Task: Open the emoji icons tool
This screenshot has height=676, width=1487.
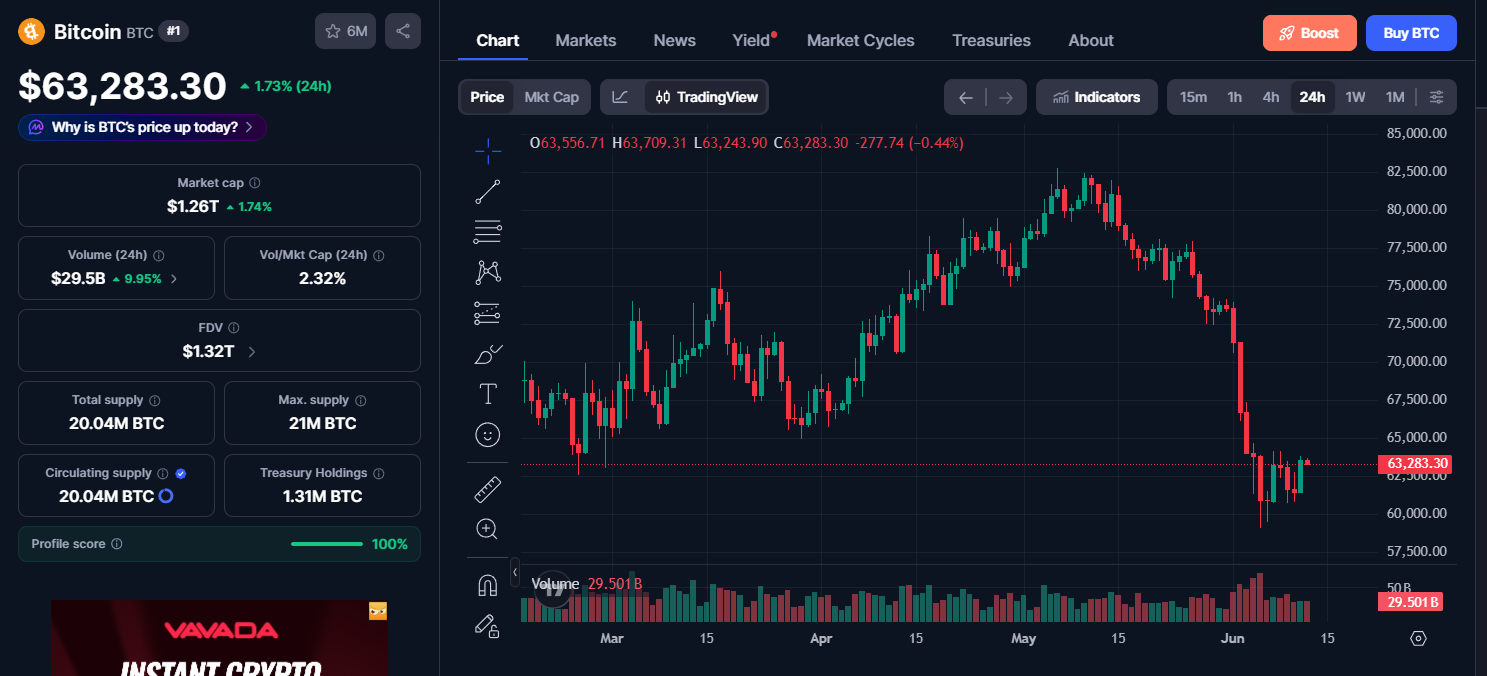Action: point(488,435)
